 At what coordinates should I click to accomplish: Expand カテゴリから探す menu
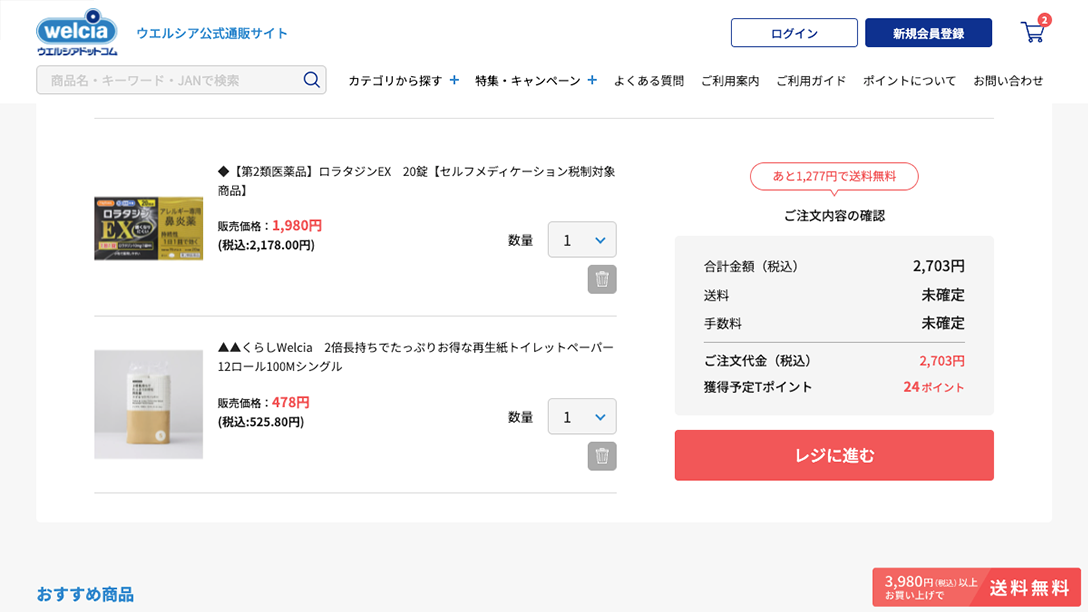pos(395,81)
